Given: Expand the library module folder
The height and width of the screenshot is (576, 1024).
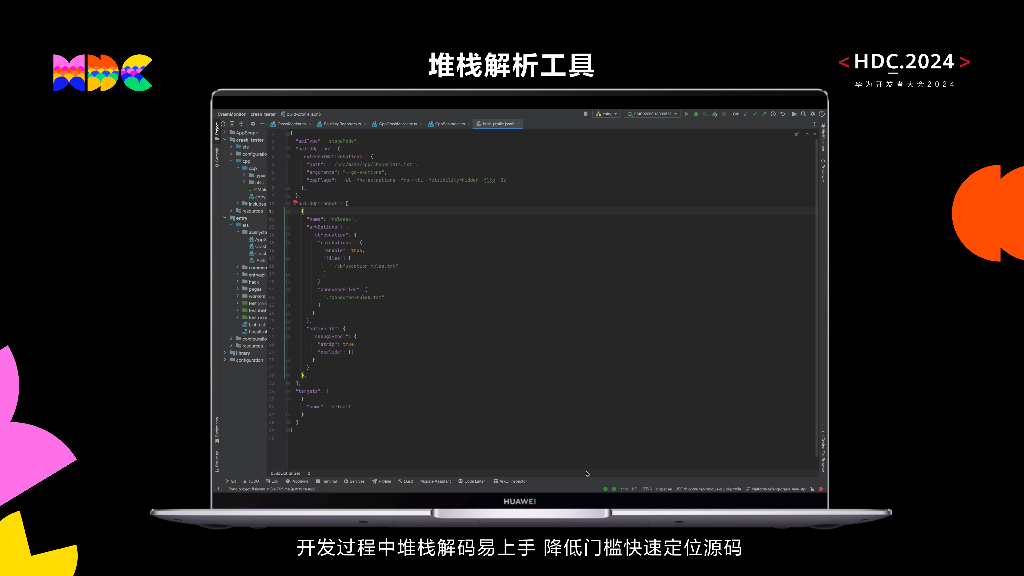Looking at the screenshot, I should (227, 352).
